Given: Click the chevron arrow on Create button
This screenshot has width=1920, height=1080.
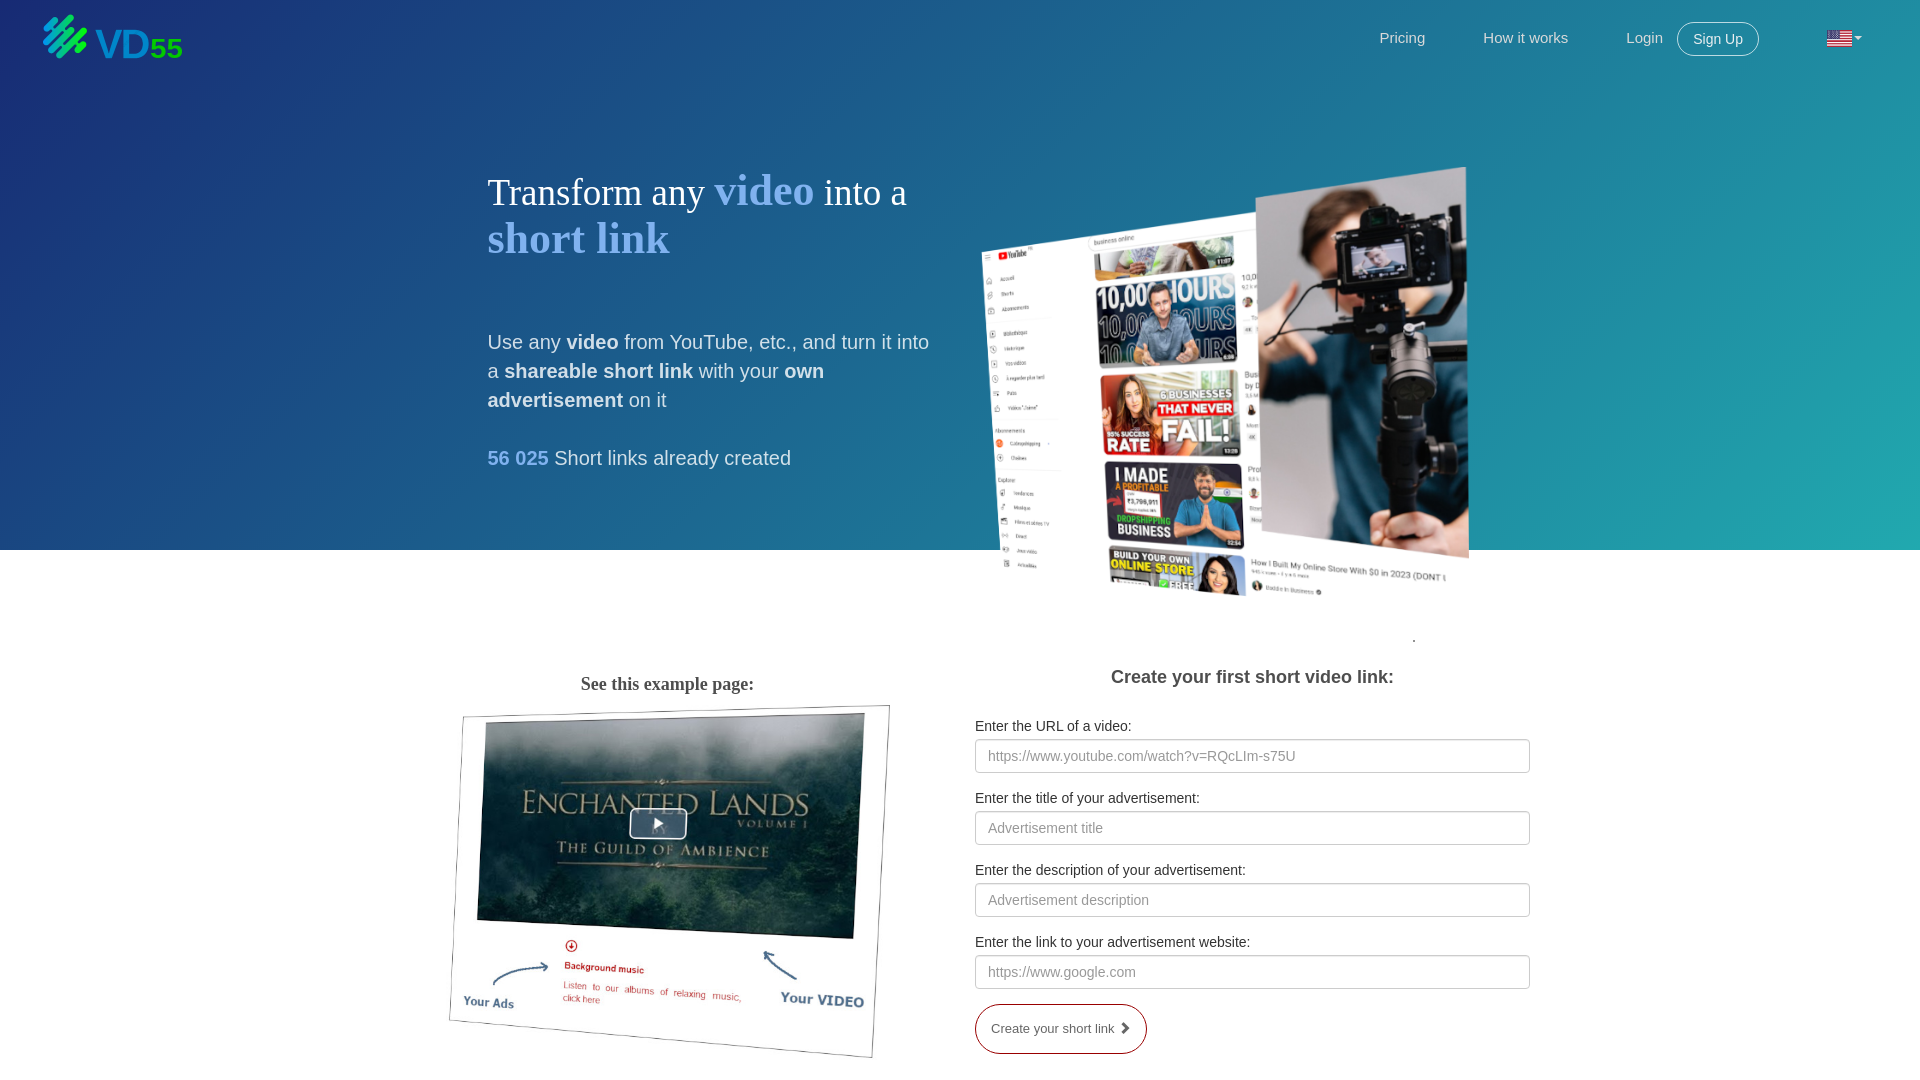Looking at the screenshot, I should click(x=1125, y=1028).
